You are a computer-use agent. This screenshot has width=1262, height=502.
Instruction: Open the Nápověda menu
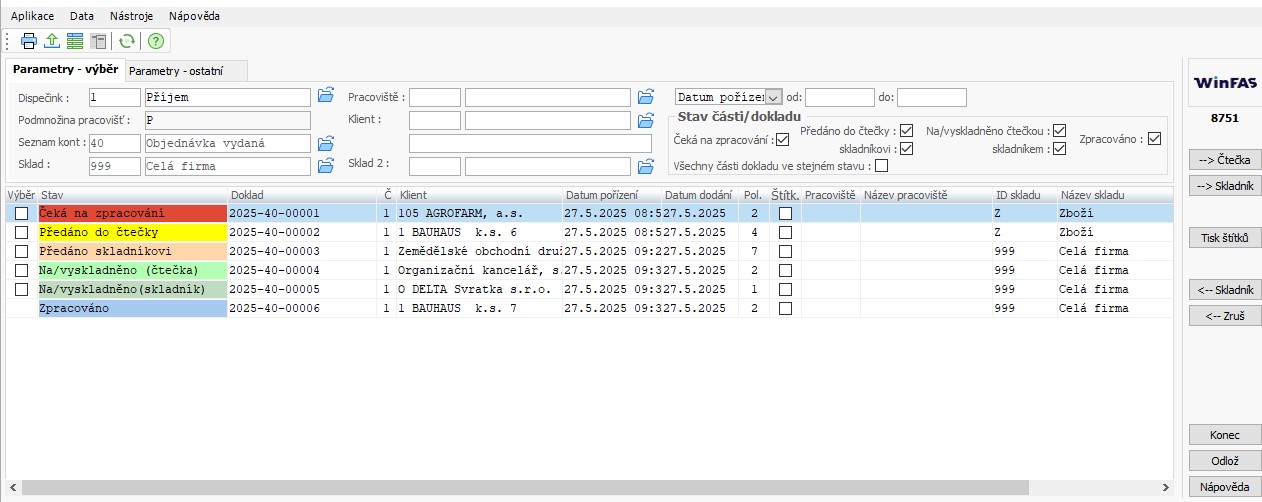(194, 16)
